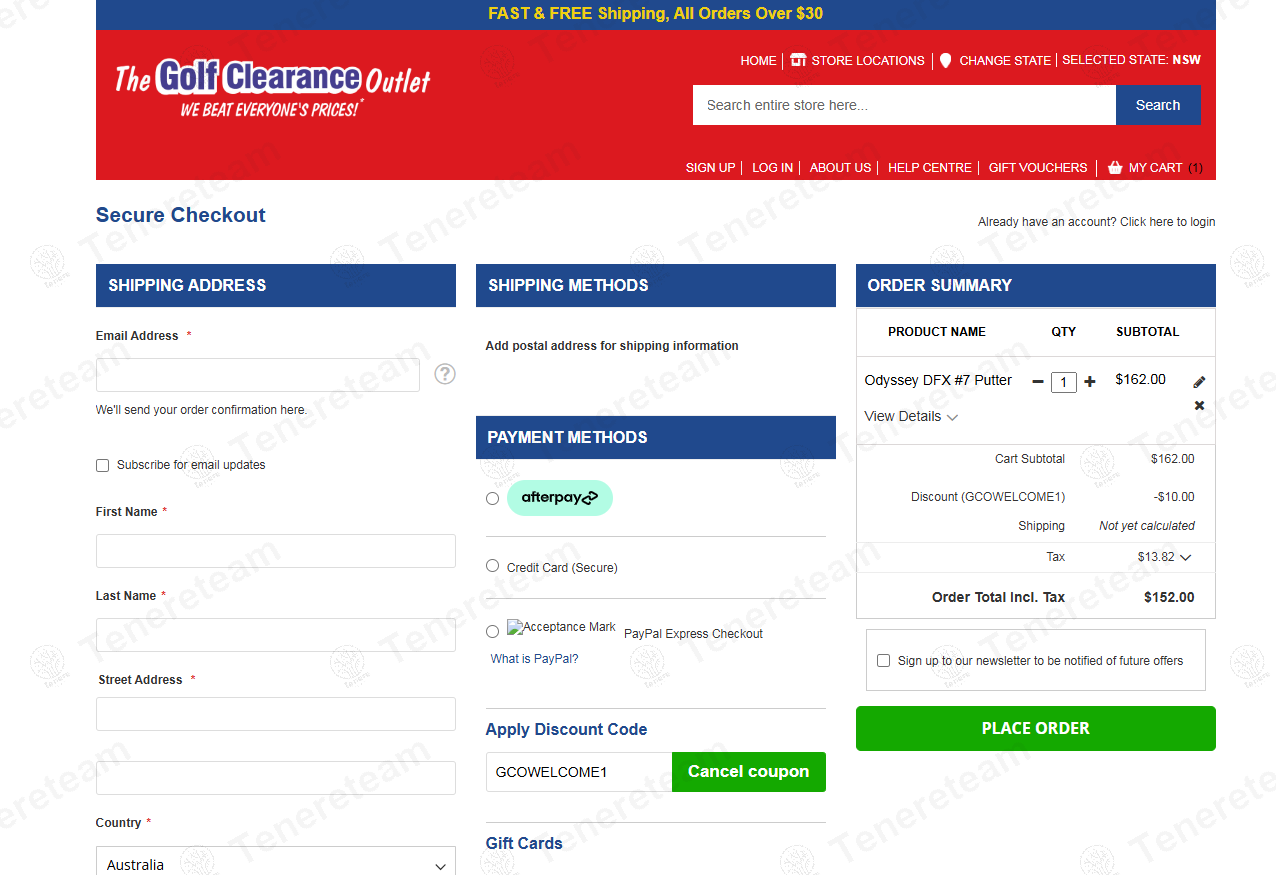Click the What is PayPal? link

534,659
